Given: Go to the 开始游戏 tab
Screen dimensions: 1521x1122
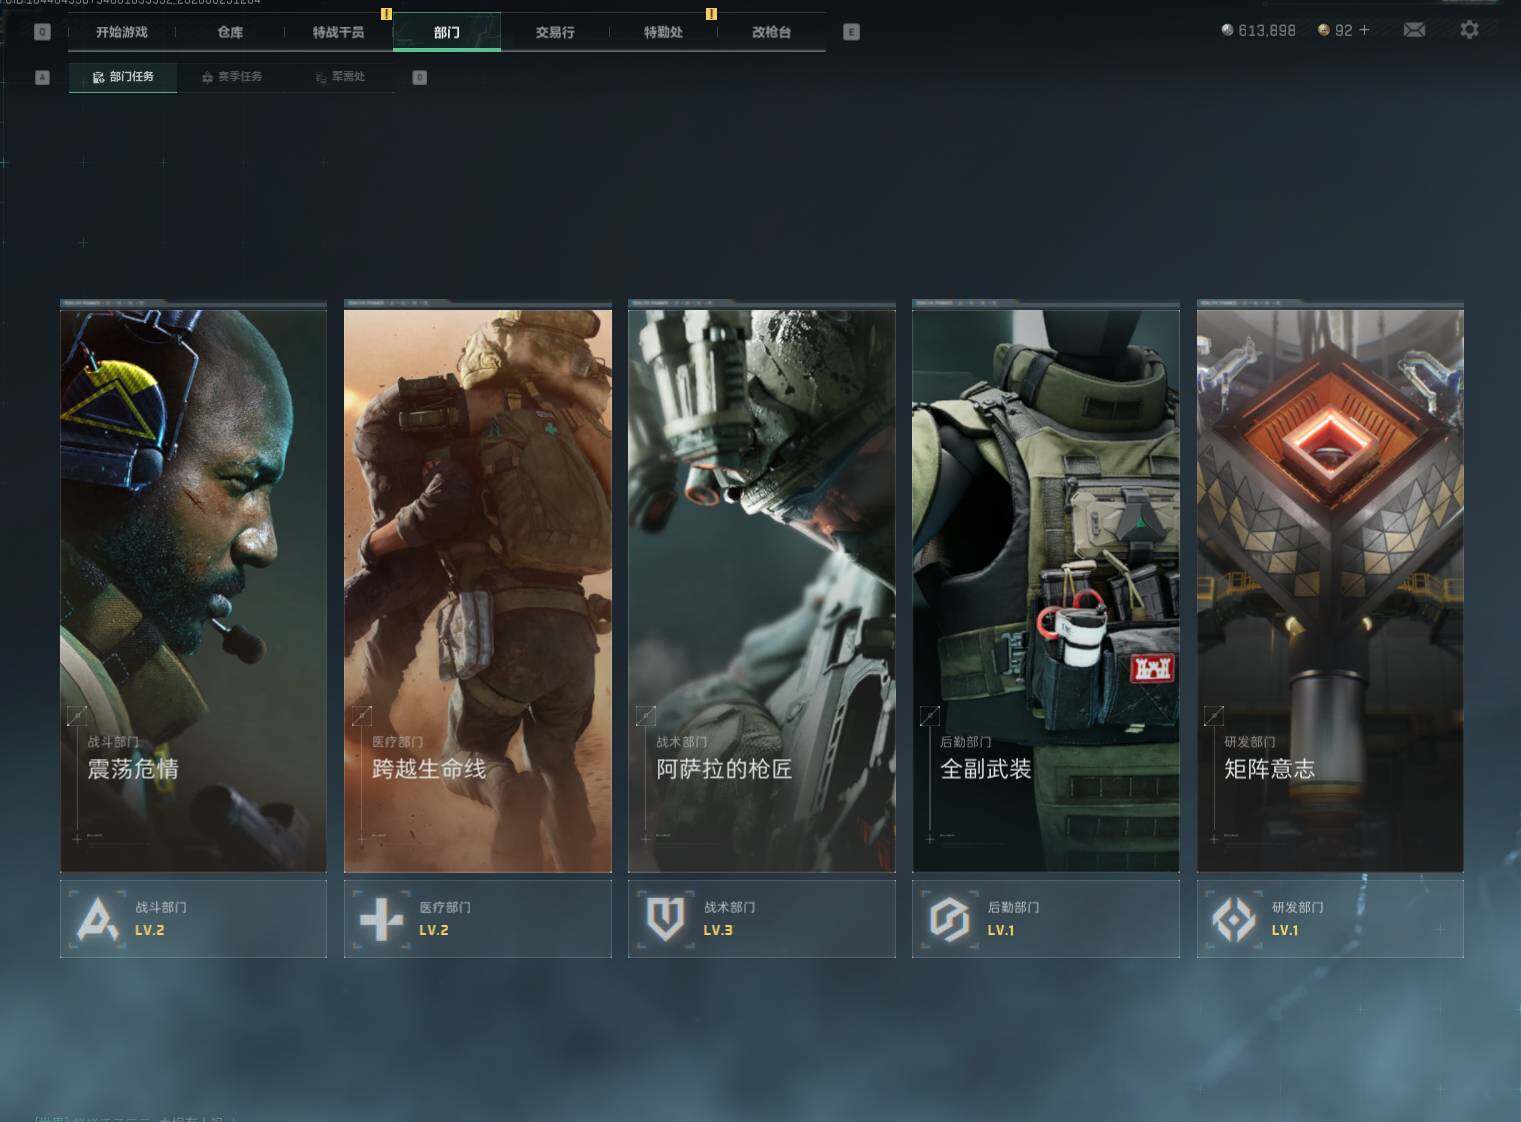Looking at the screenshot, I should pyautogui.click(x=122, y=32).
